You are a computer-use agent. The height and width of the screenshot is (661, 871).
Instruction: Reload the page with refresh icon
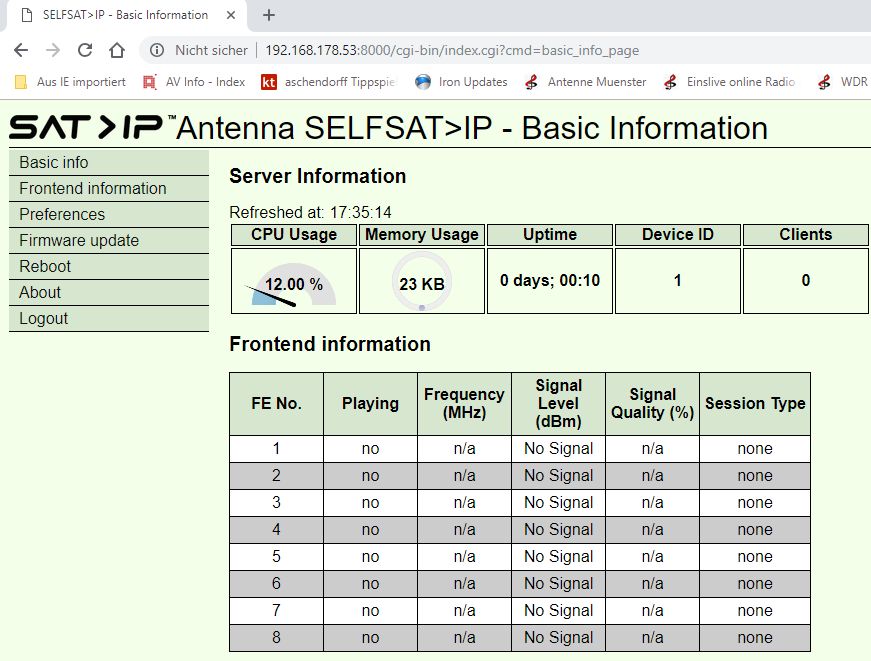click(85, 50)
